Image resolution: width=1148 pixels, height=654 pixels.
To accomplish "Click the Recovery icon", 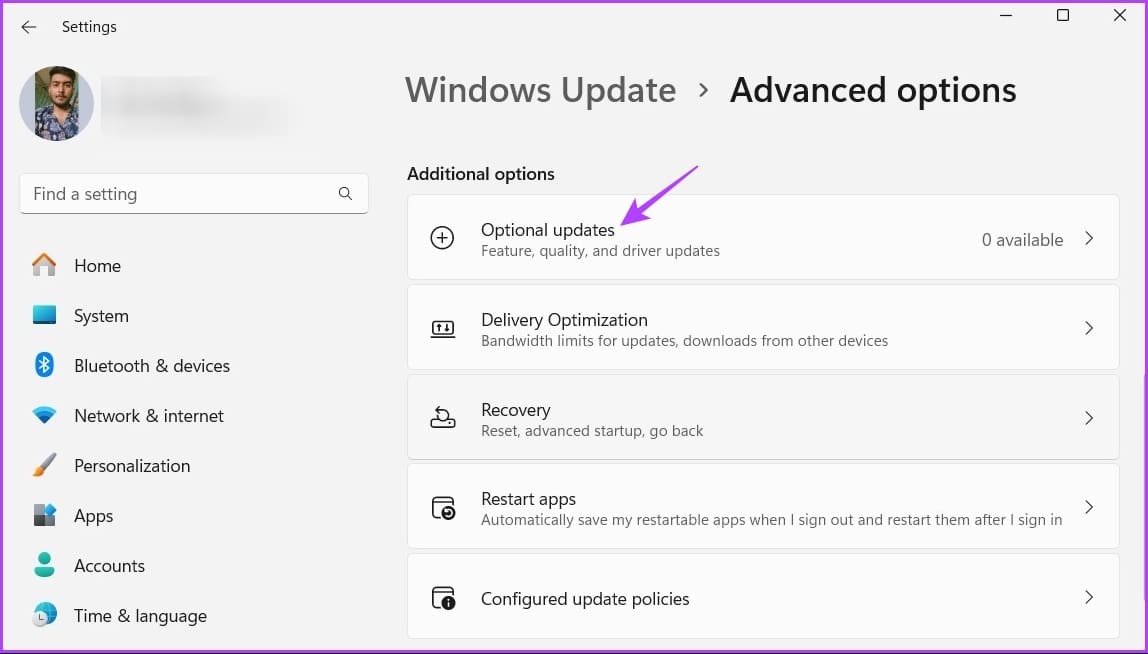I will [442, 417].
